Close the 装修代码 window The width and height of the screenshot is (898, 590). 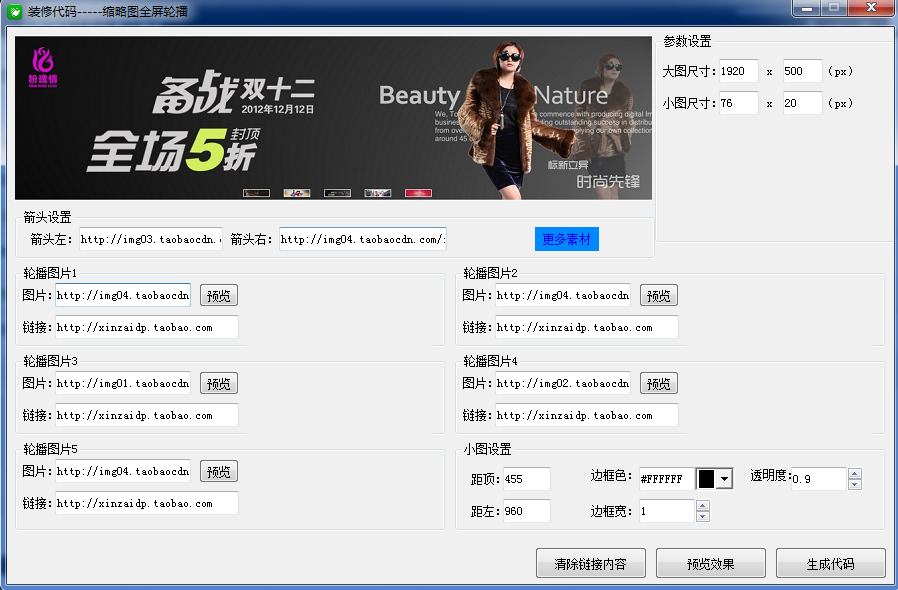click(872, 8)
